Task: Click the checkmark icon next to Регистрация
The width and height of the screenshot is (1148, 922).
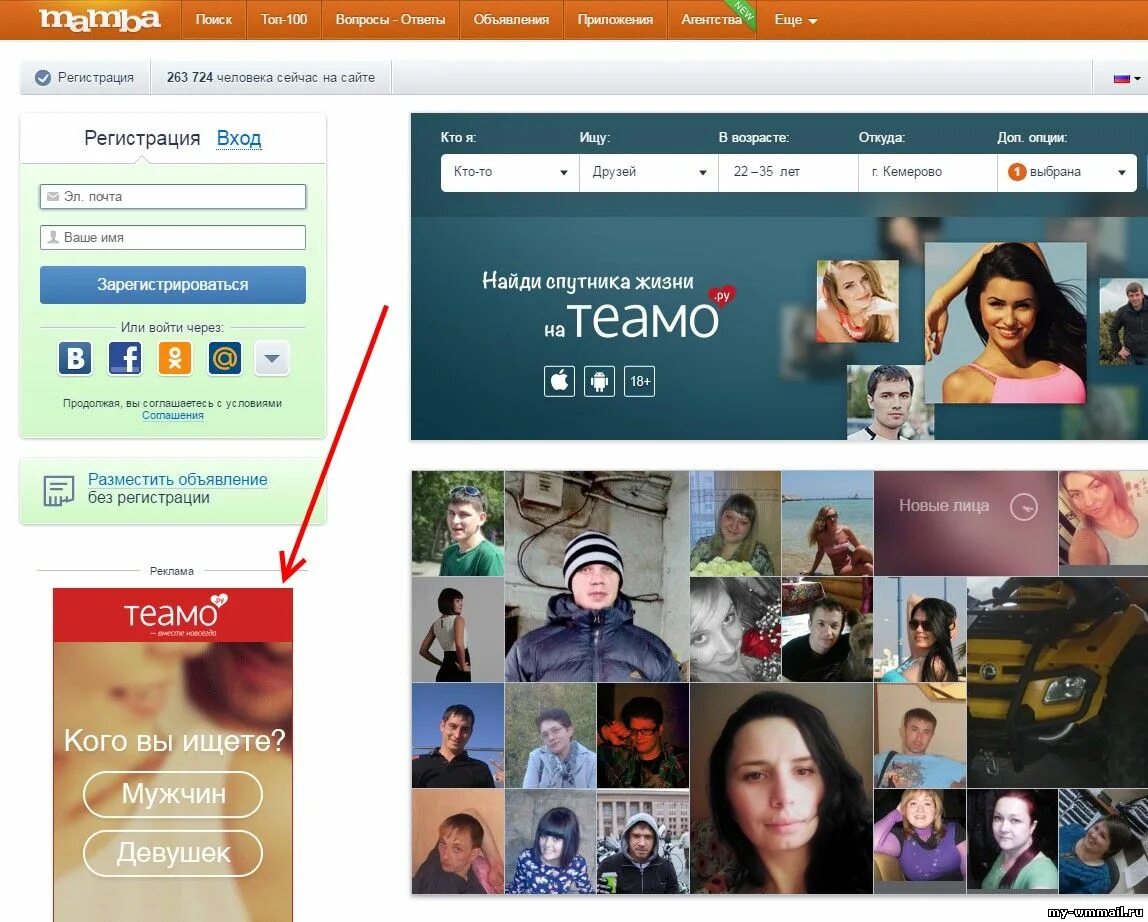Action: point(43,78)
